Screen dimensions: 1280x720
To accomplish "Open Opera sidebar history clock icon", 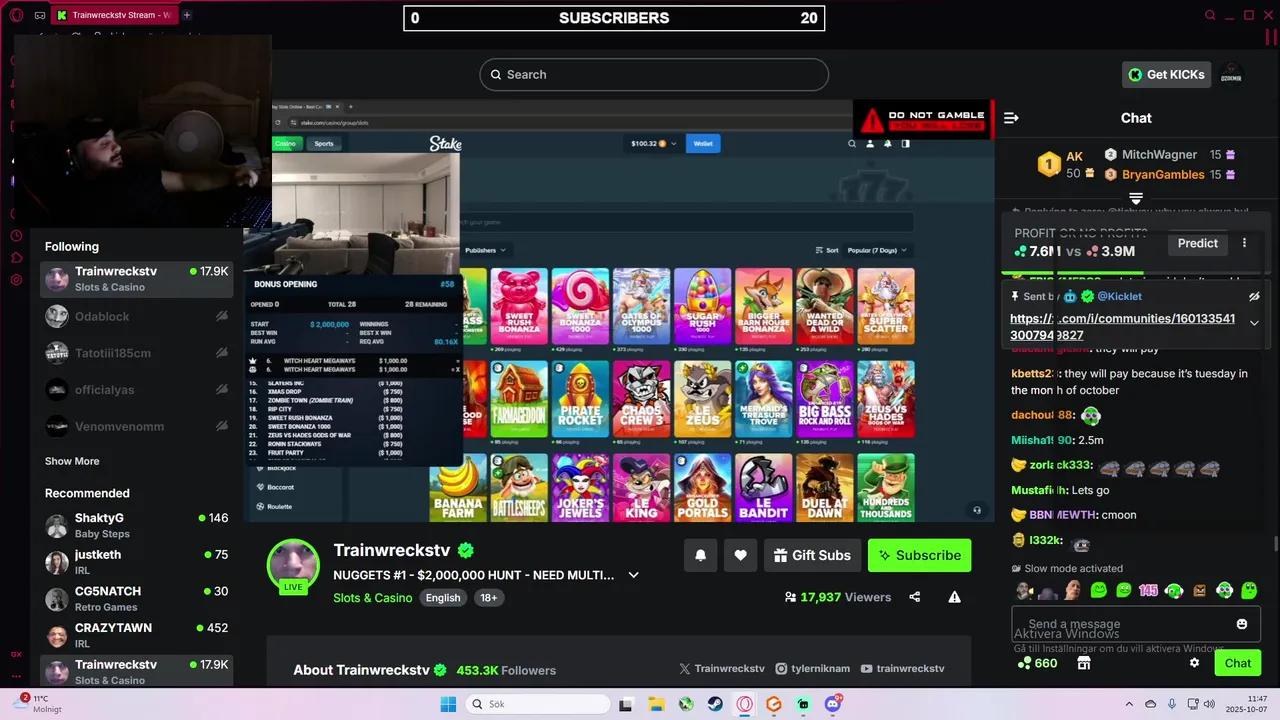I will click(x=16, y=236).
